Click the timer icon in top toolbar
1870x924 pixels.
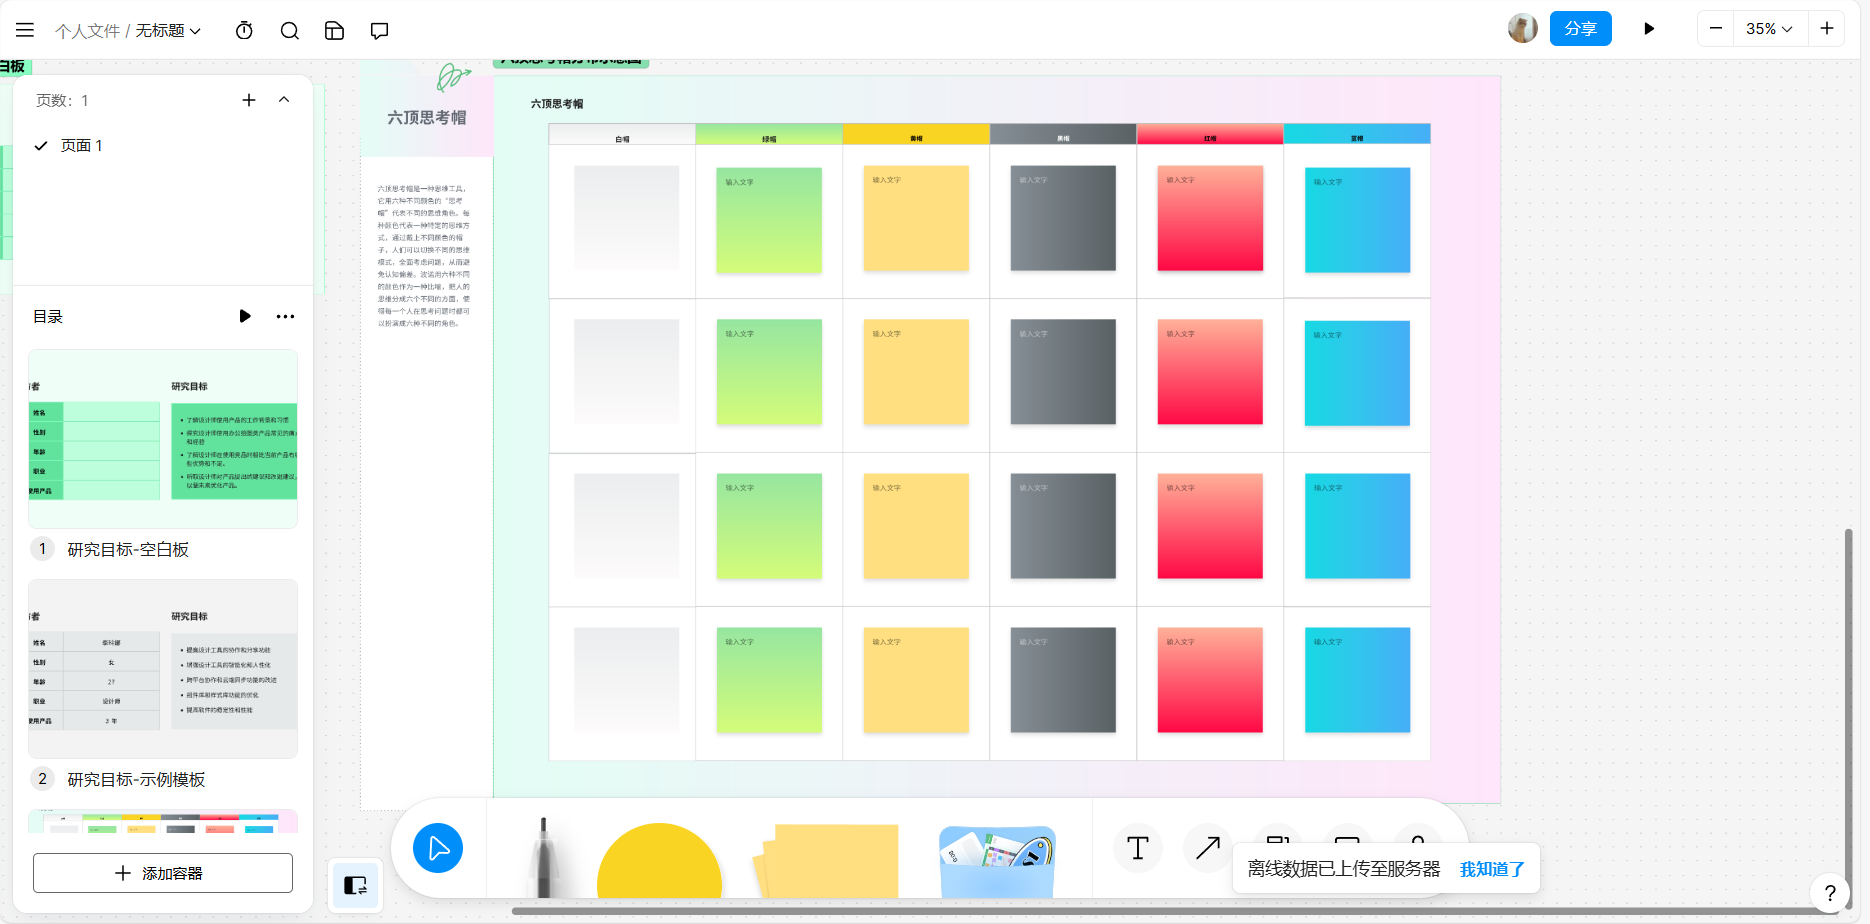click(x=244, y=30)
